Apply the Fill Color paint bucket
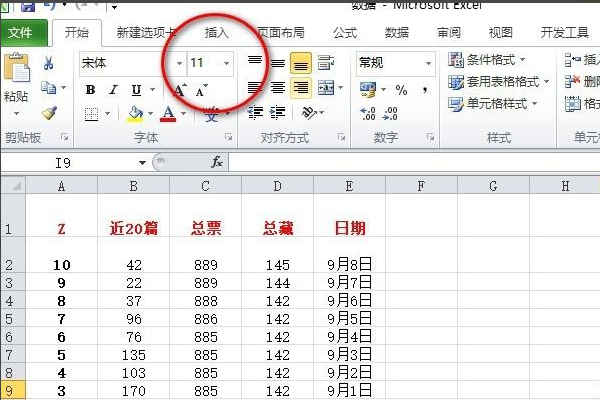 tap(135, 113)
